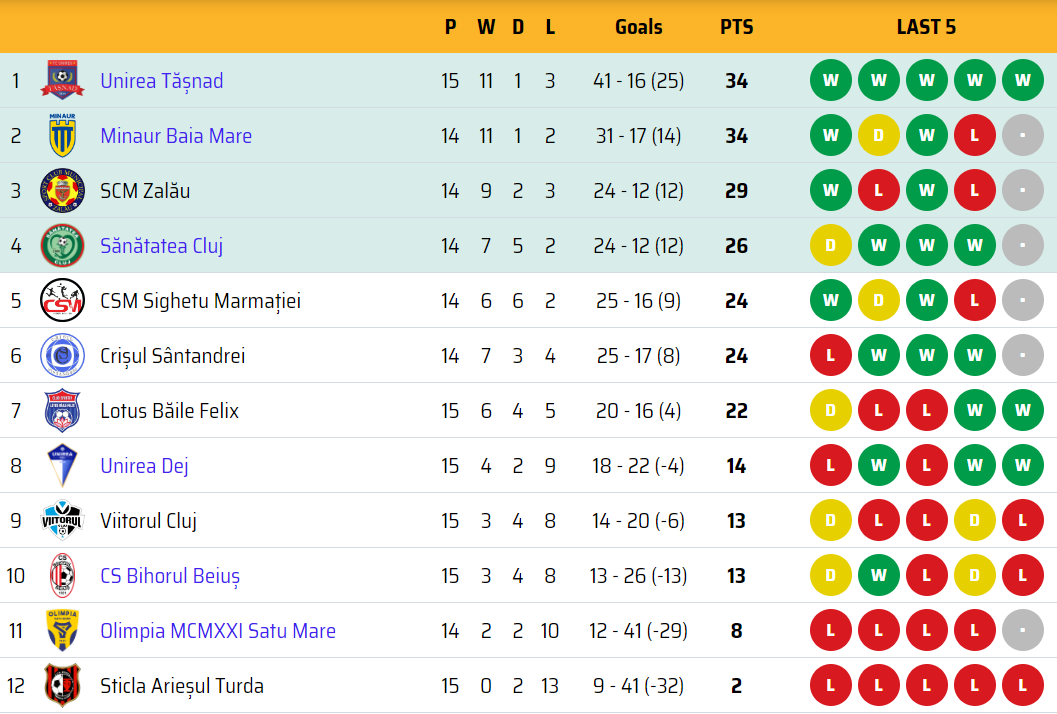Click the Unirea Tășnad team logo

62,81
